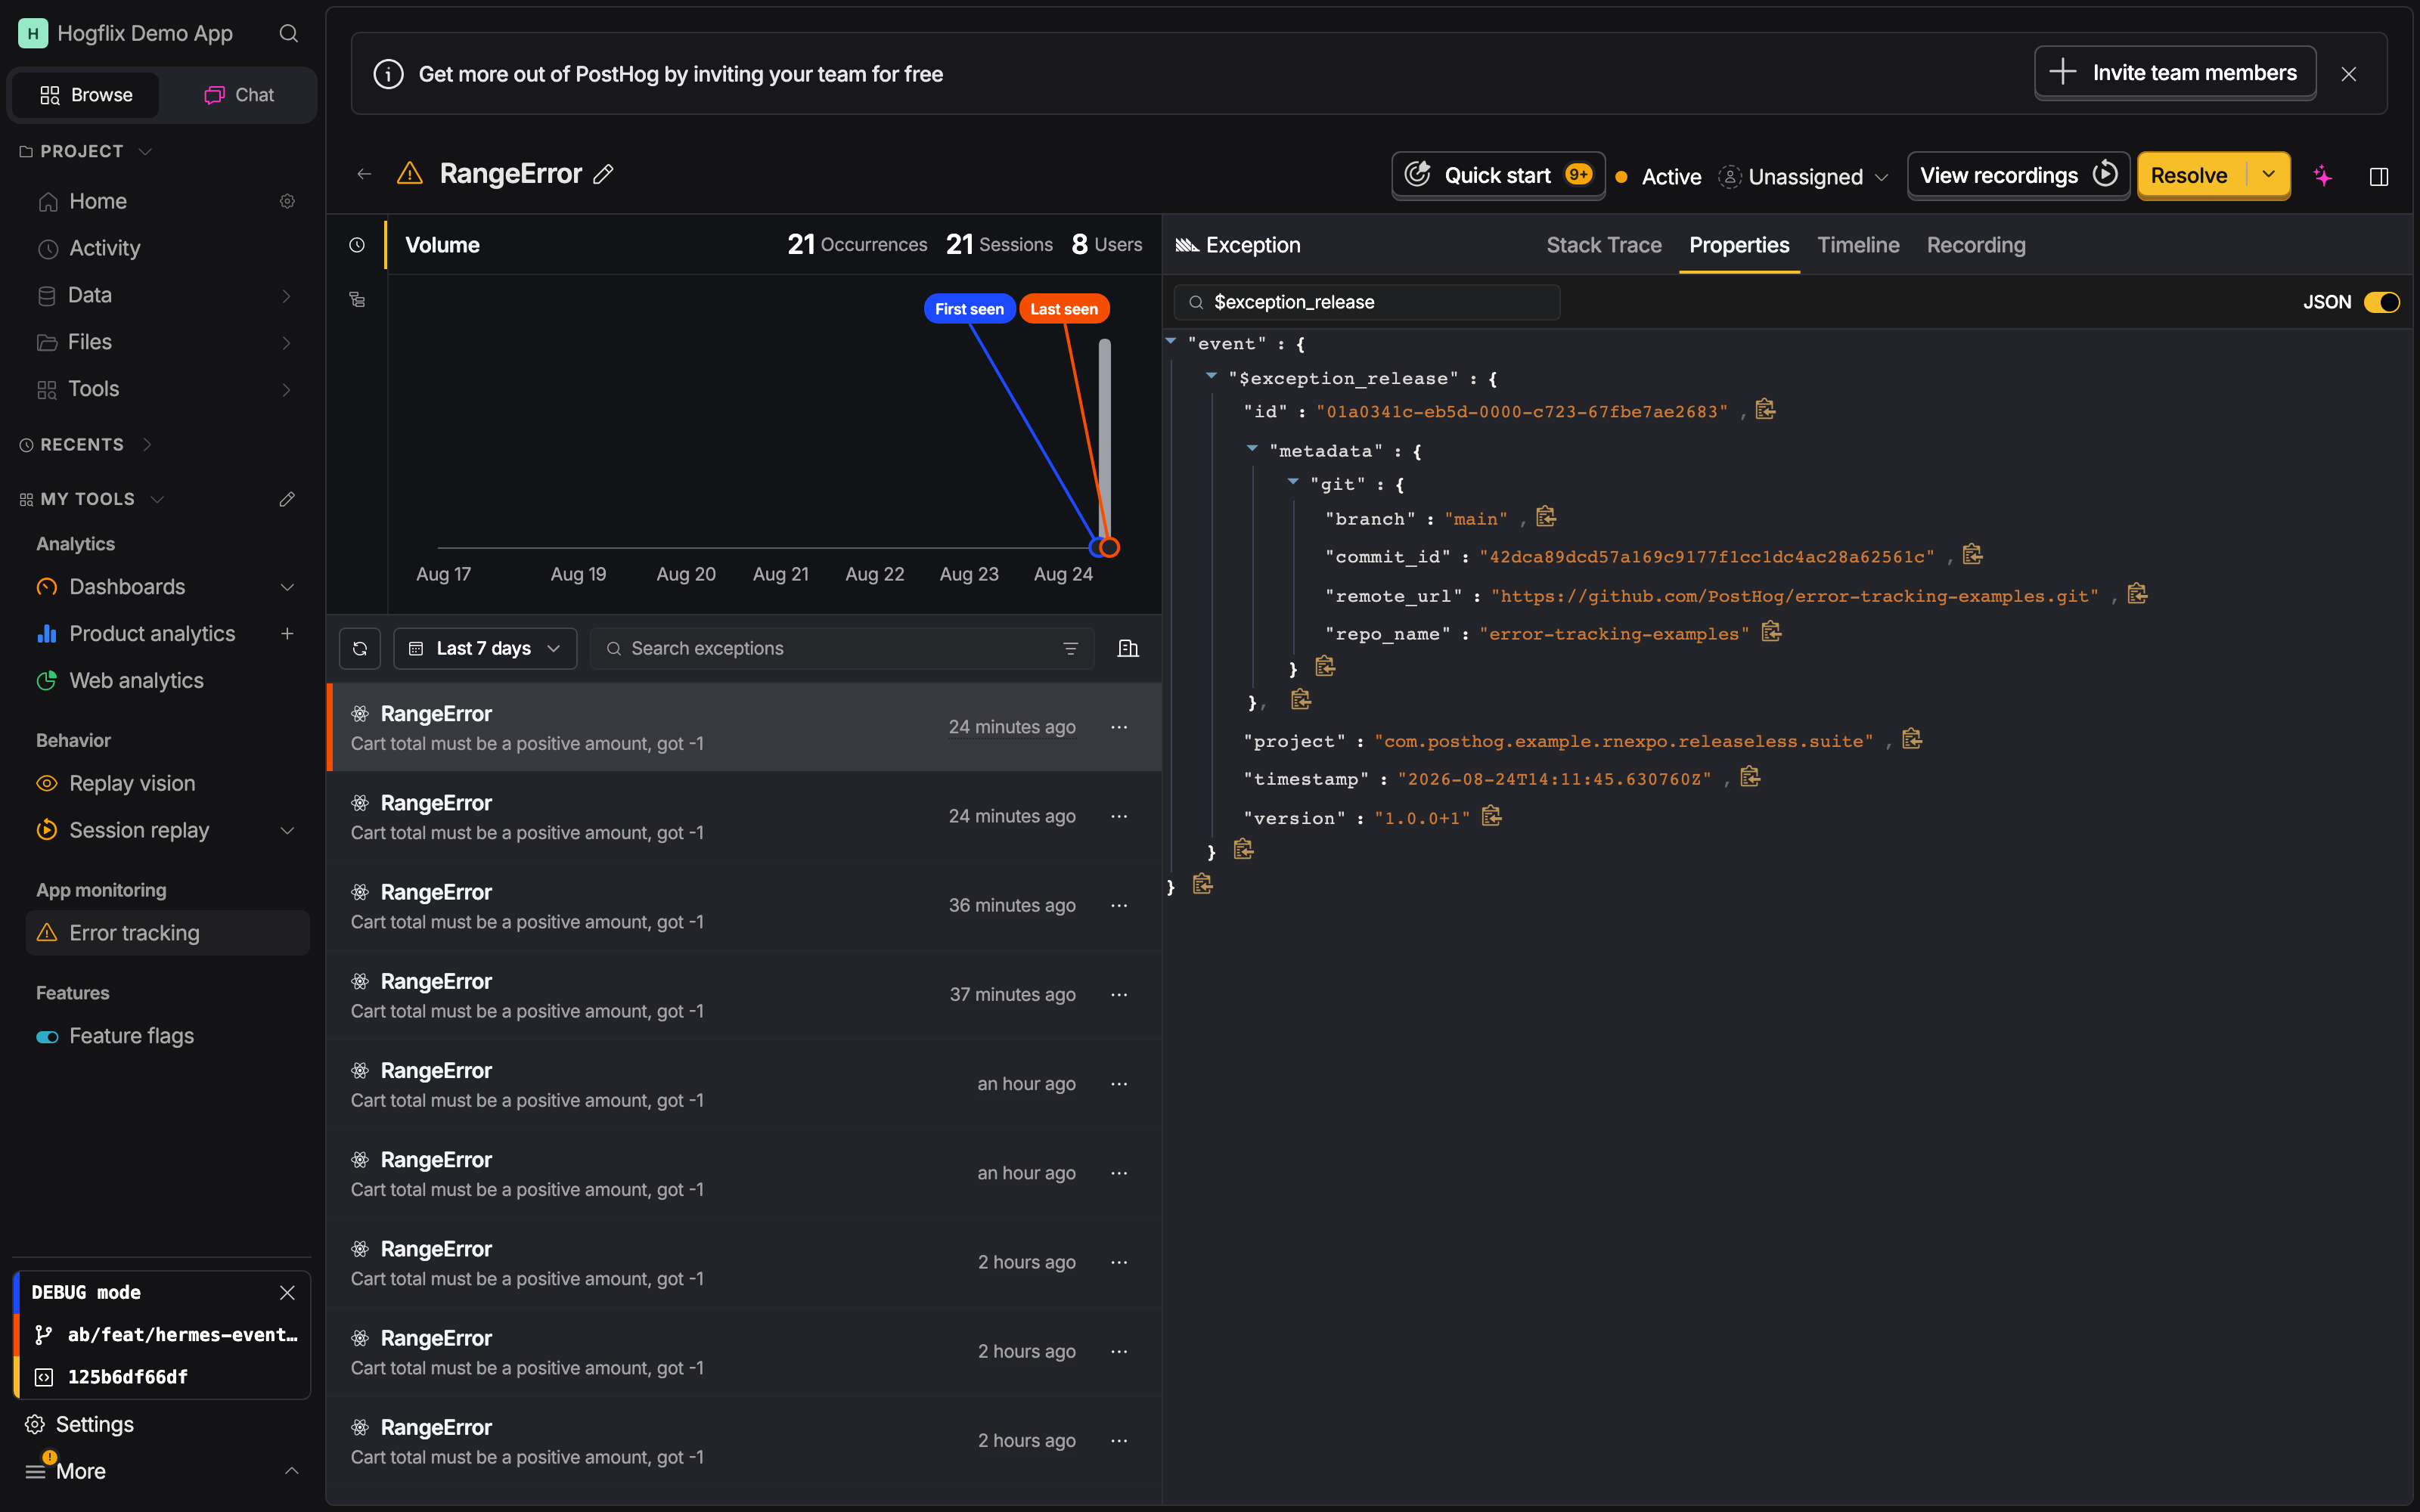Viewport: 2420px width, 1512px height.
Task: Copy the version value
Action: [x=1491, y=816]
